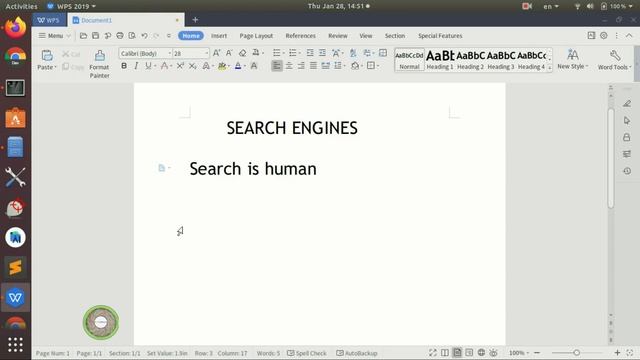Click the lock icon in the right sidebar
Viewport: 640px width, 360px height.
[627, 137]
